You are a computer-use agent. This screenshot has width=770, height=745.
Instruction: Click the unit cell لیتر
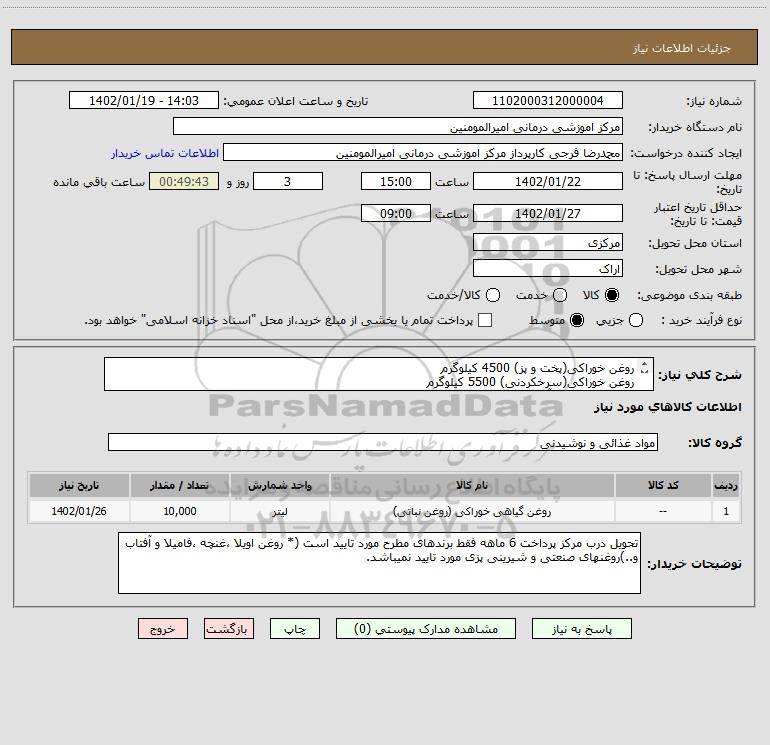pyautogui.click(x=279, y=511)
